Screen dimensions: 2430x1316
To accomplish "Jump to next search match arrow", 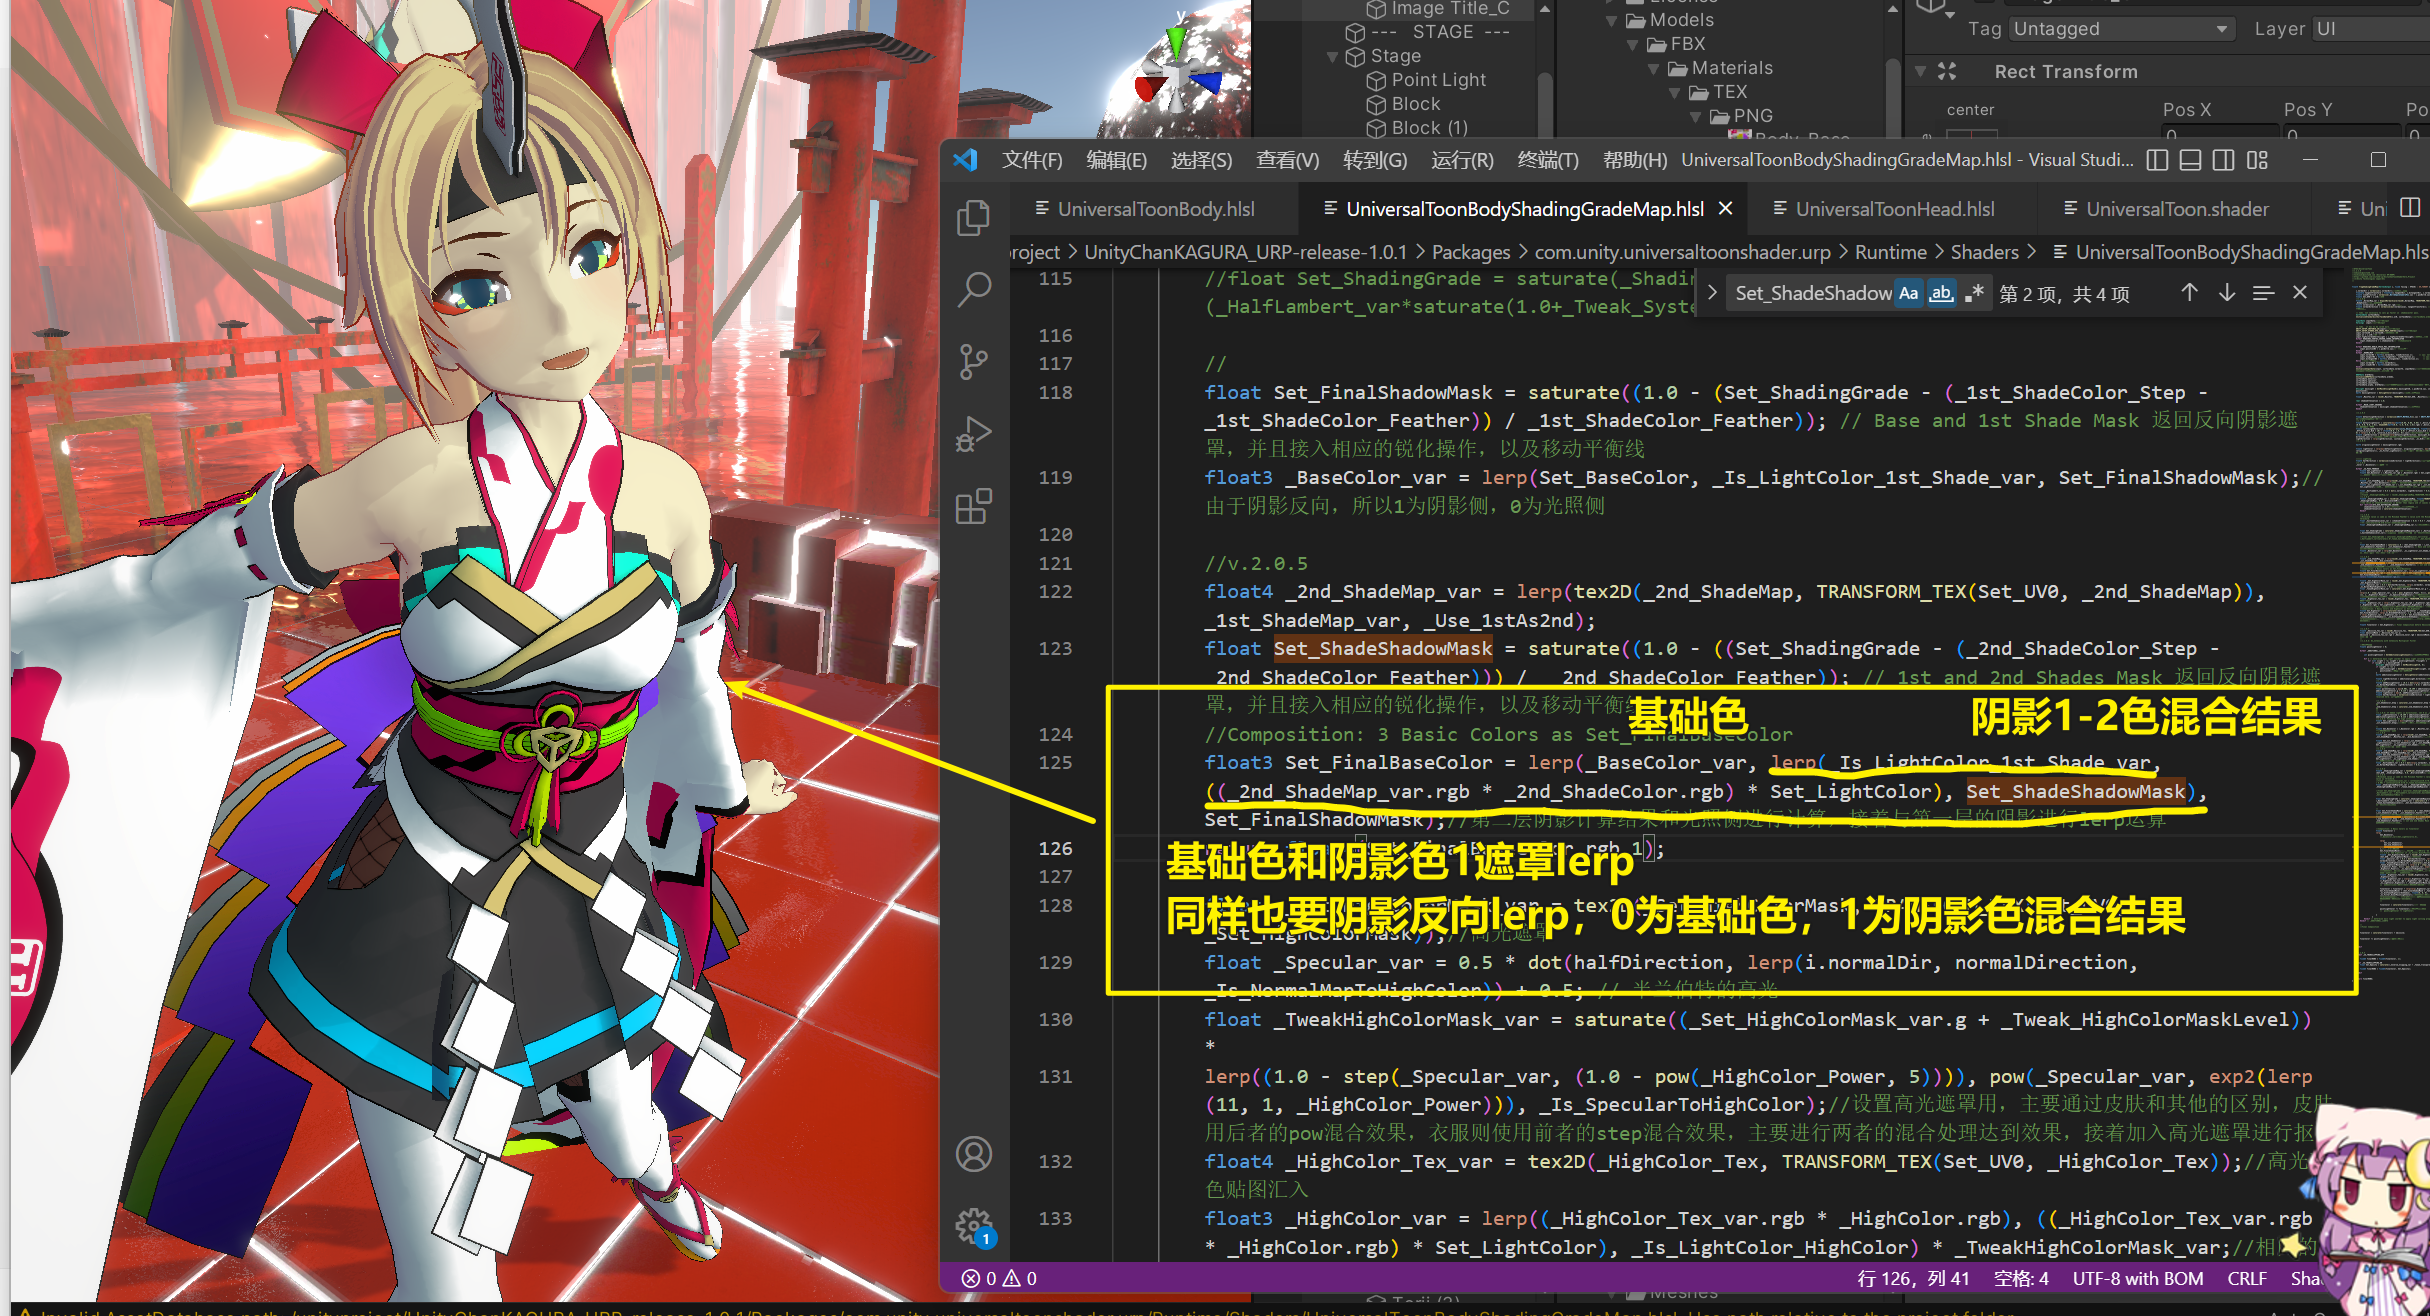I will 2227,292.
